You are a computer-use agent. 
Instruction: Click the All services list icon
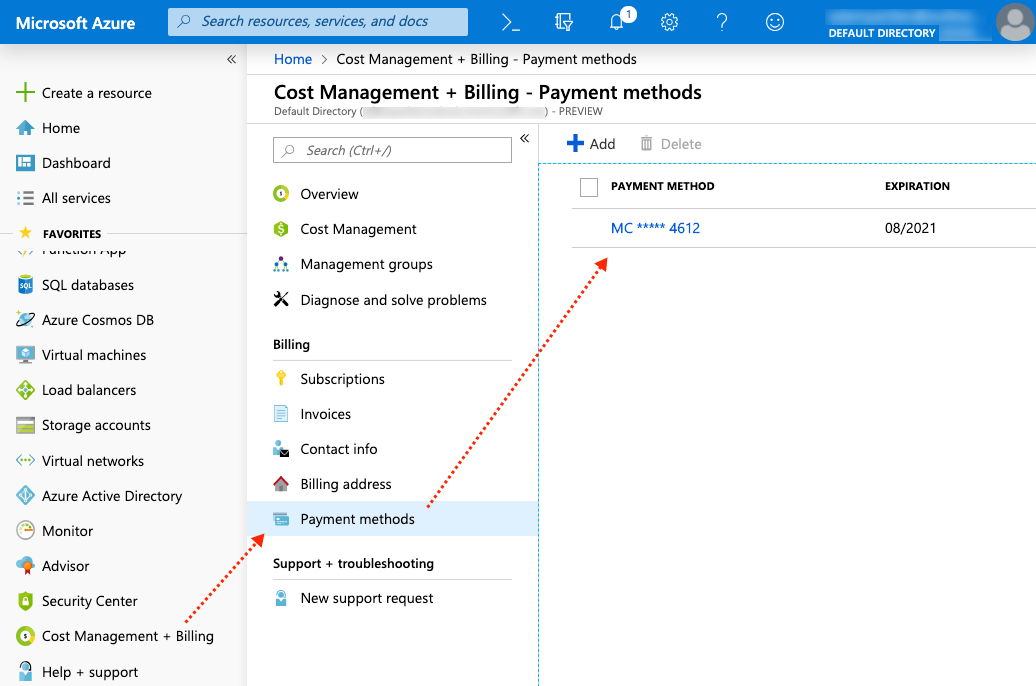point(25,198)
